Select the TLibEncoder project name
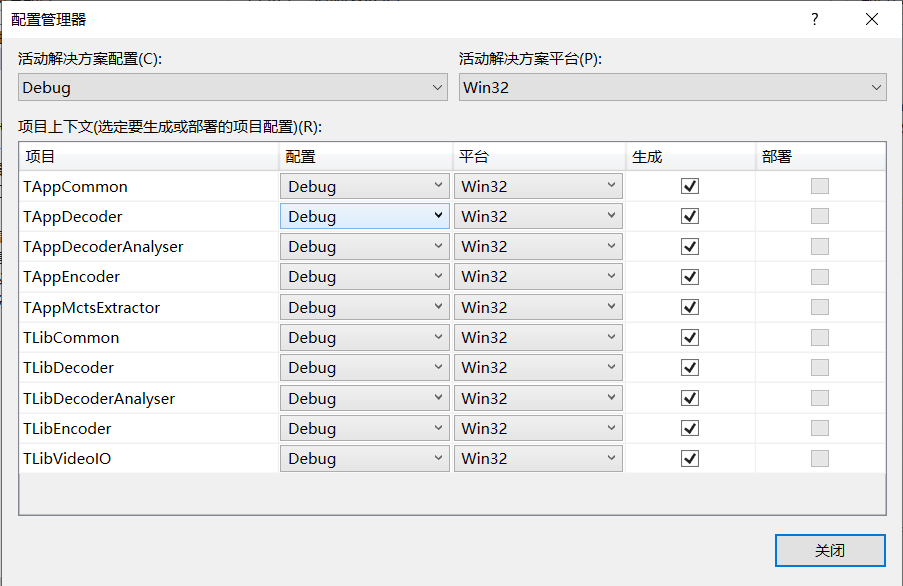This screenshot has width=903, height=586. tap(67, 428)
